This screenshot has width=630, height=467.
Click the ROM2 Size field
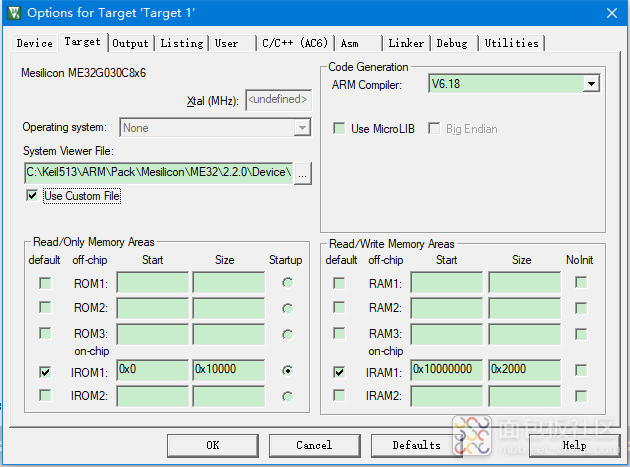click(x=229, y=308)
